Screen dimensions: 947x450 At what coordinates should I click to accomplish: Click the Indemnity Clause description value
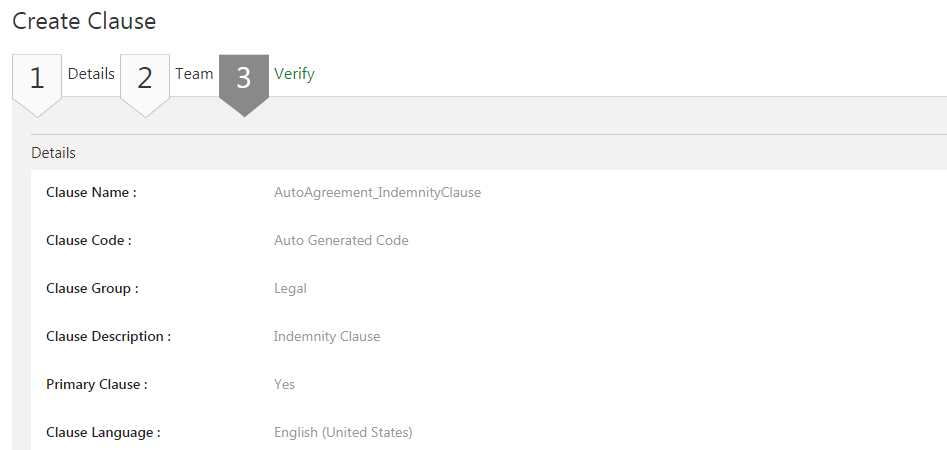(327, 336)
